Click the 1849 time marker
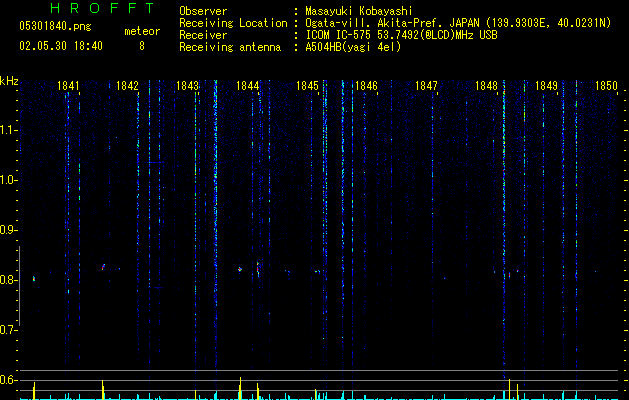629x400 pixels. point(546,86)
